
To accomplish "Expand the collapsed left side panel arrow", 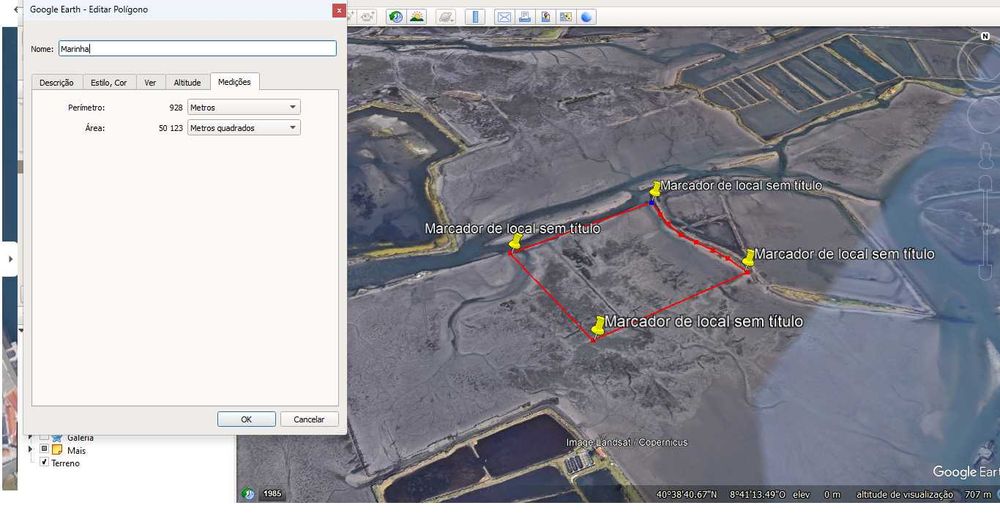I will (10, 259).
